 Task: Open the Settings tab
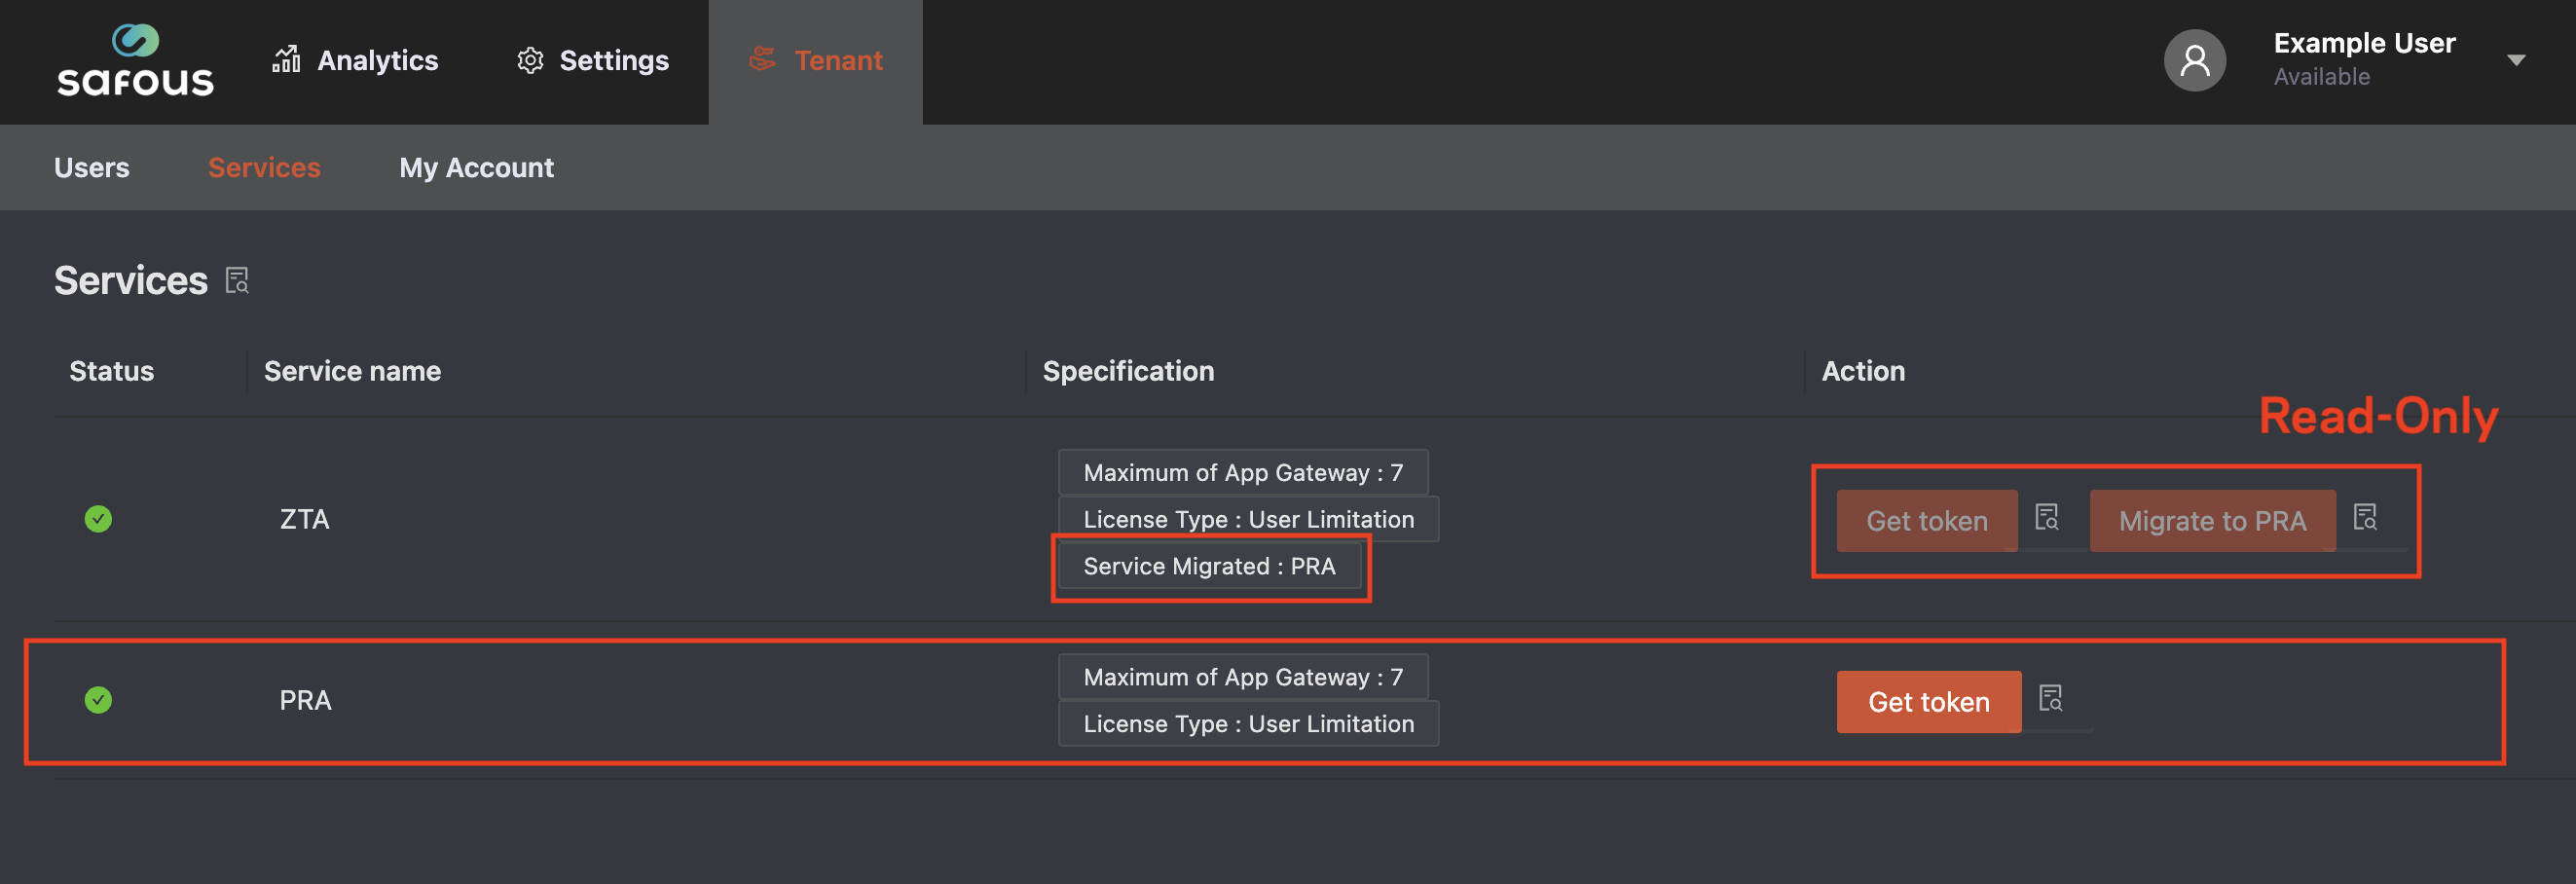593,61
